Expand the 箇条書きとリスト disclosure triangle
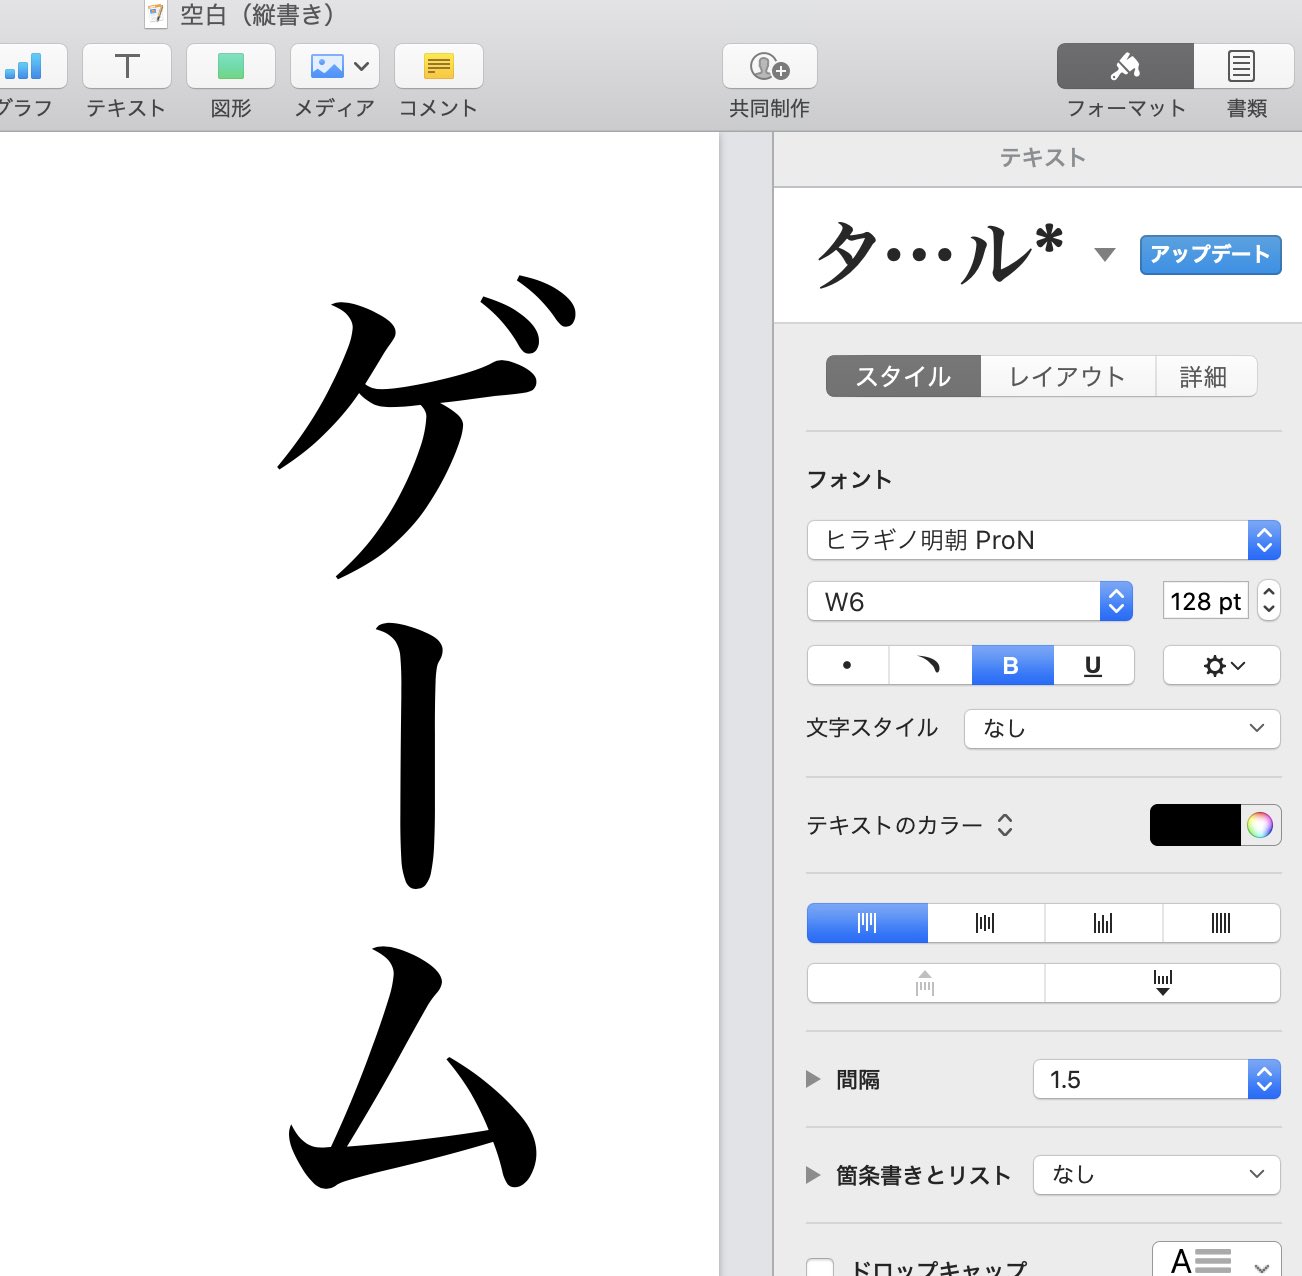Image resolution: width=1302 pixels, height=1276 pixels. click(813, 1175)
